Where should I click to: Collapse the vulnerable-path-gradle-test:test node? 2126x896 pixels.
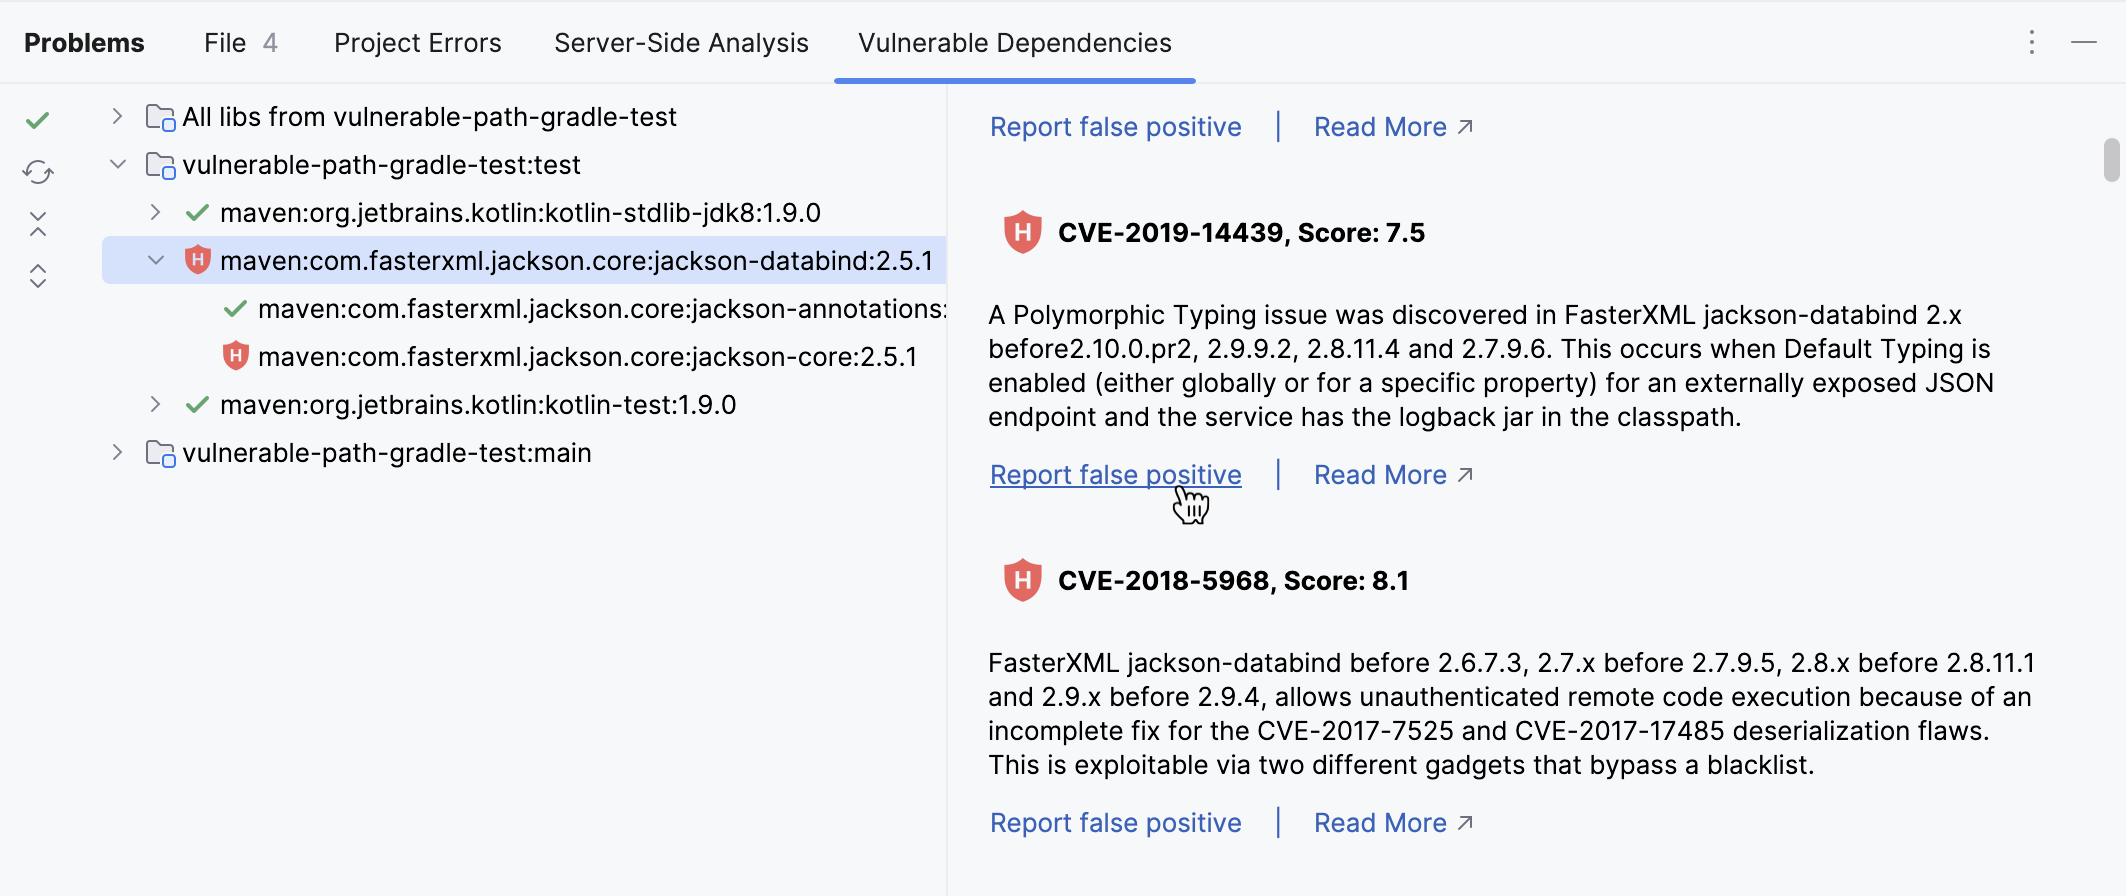coord(117,164)
